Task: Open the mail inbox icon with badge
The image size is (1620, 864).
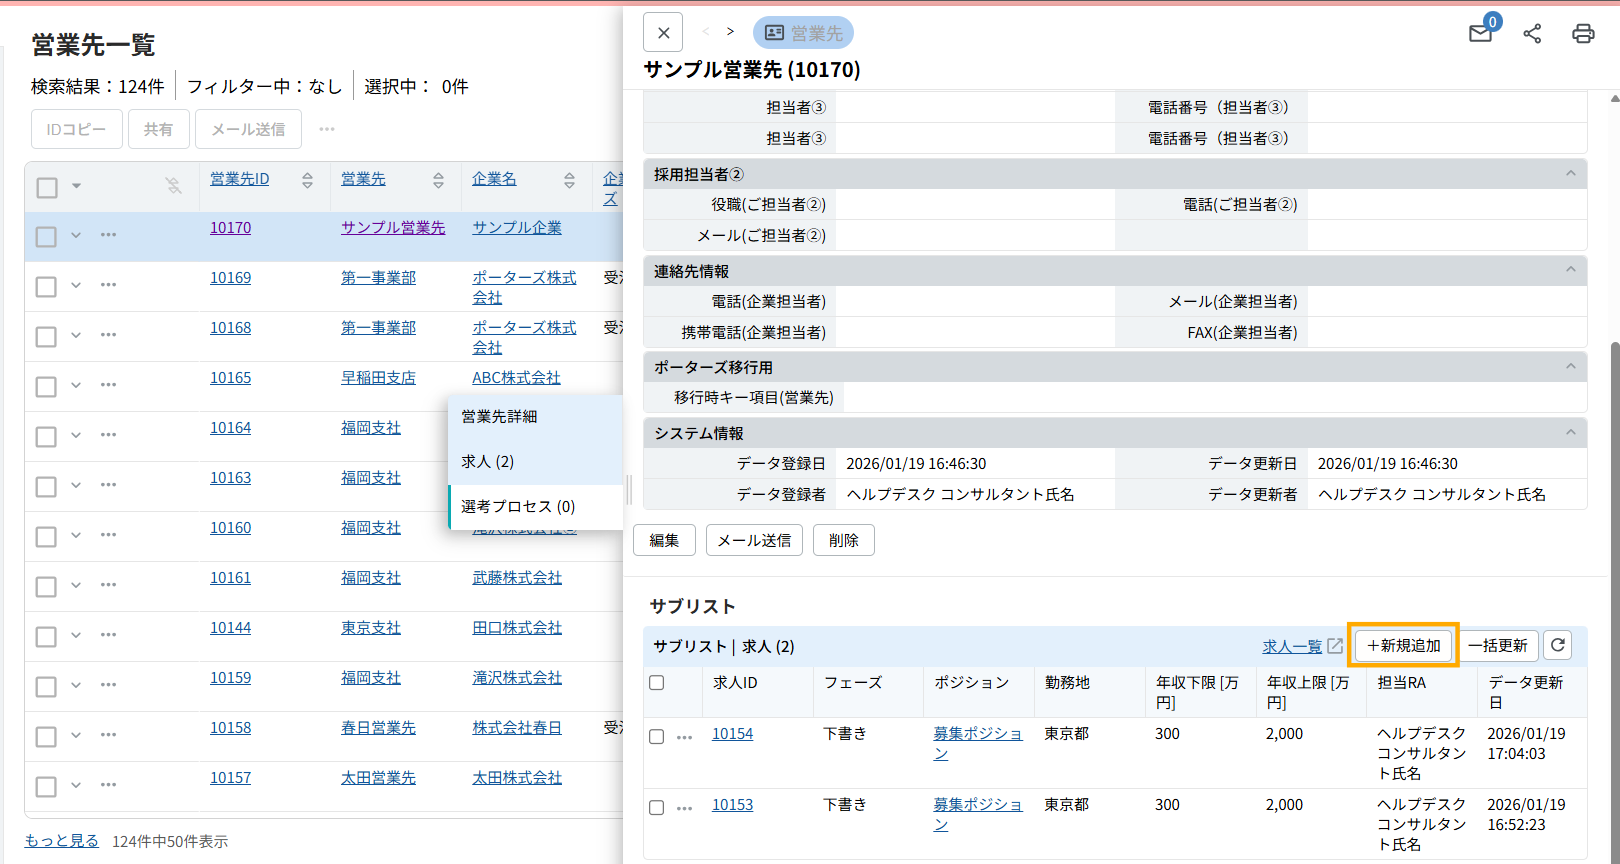Action: (1481, 33)
